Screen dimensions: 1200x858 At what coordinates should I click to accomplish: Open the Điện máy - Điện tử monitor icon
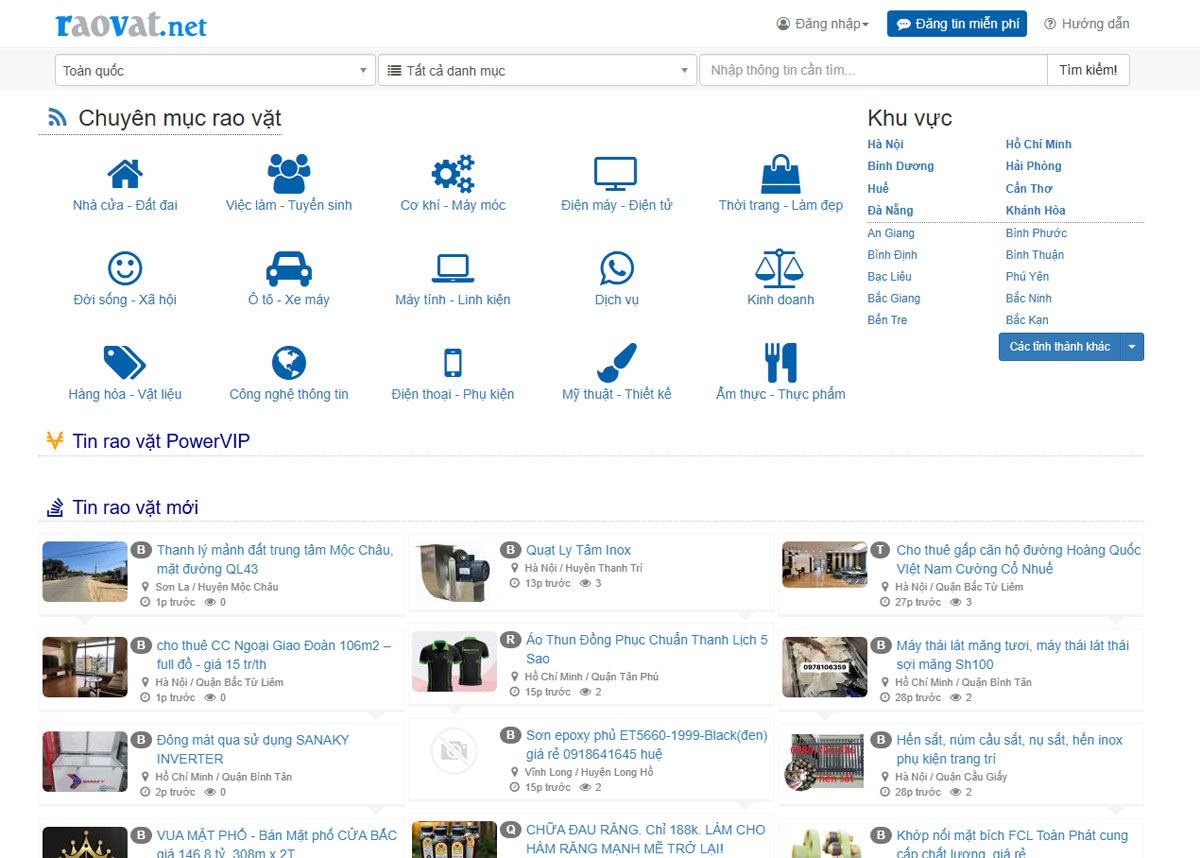616,173
